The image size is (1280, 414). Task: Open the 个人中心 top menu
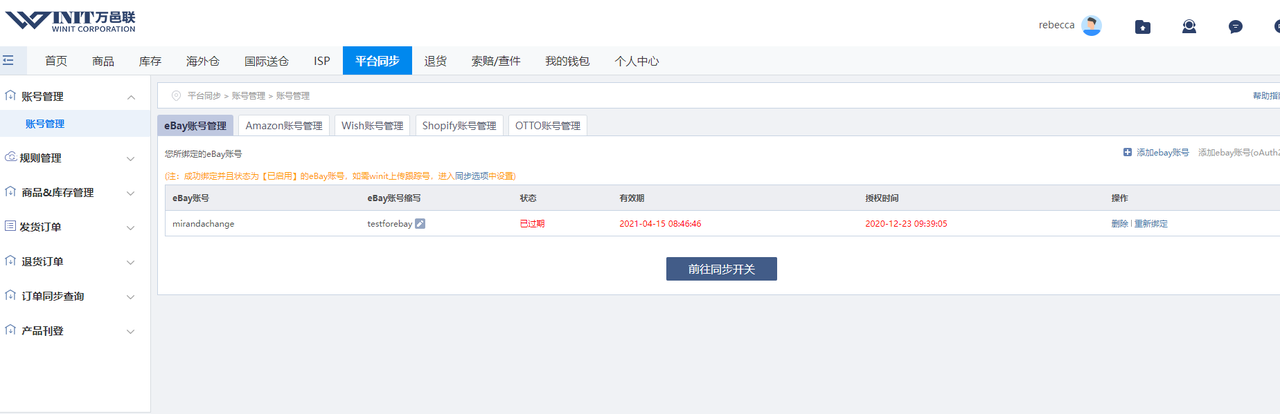(x=637, y=61)
